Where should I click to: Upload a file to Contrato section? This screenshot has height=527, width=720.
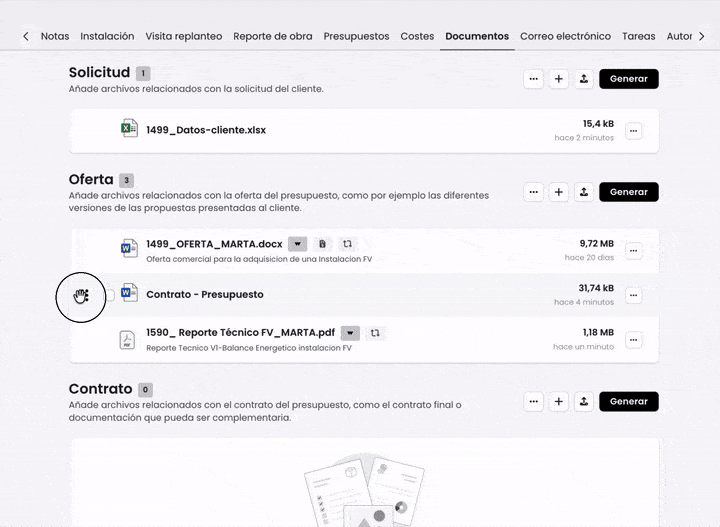pyautogui.click(x=584, y=402)
